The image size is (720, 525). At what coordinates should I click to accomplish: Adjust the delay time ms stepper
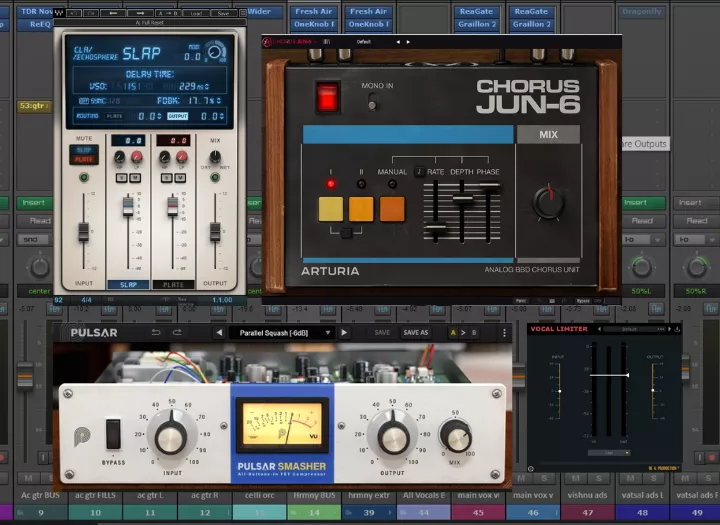pos(207,86)
